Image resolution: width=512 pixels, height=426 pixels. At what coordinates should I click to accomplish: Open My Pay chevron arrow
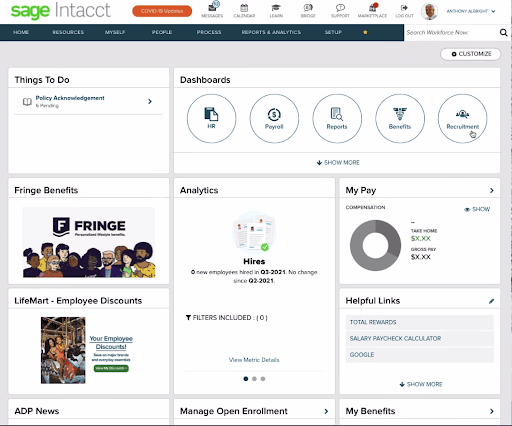492,190
